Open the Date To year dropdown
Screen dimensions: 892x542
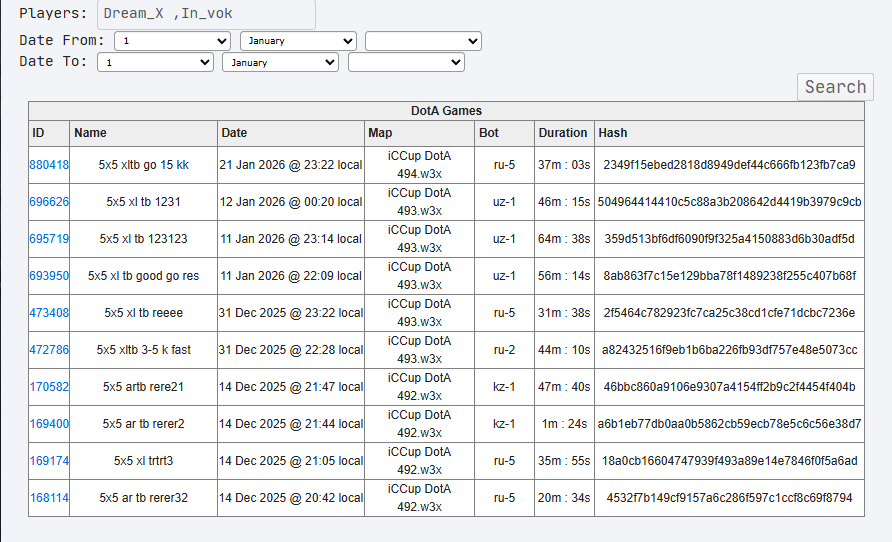coord(406,63)
